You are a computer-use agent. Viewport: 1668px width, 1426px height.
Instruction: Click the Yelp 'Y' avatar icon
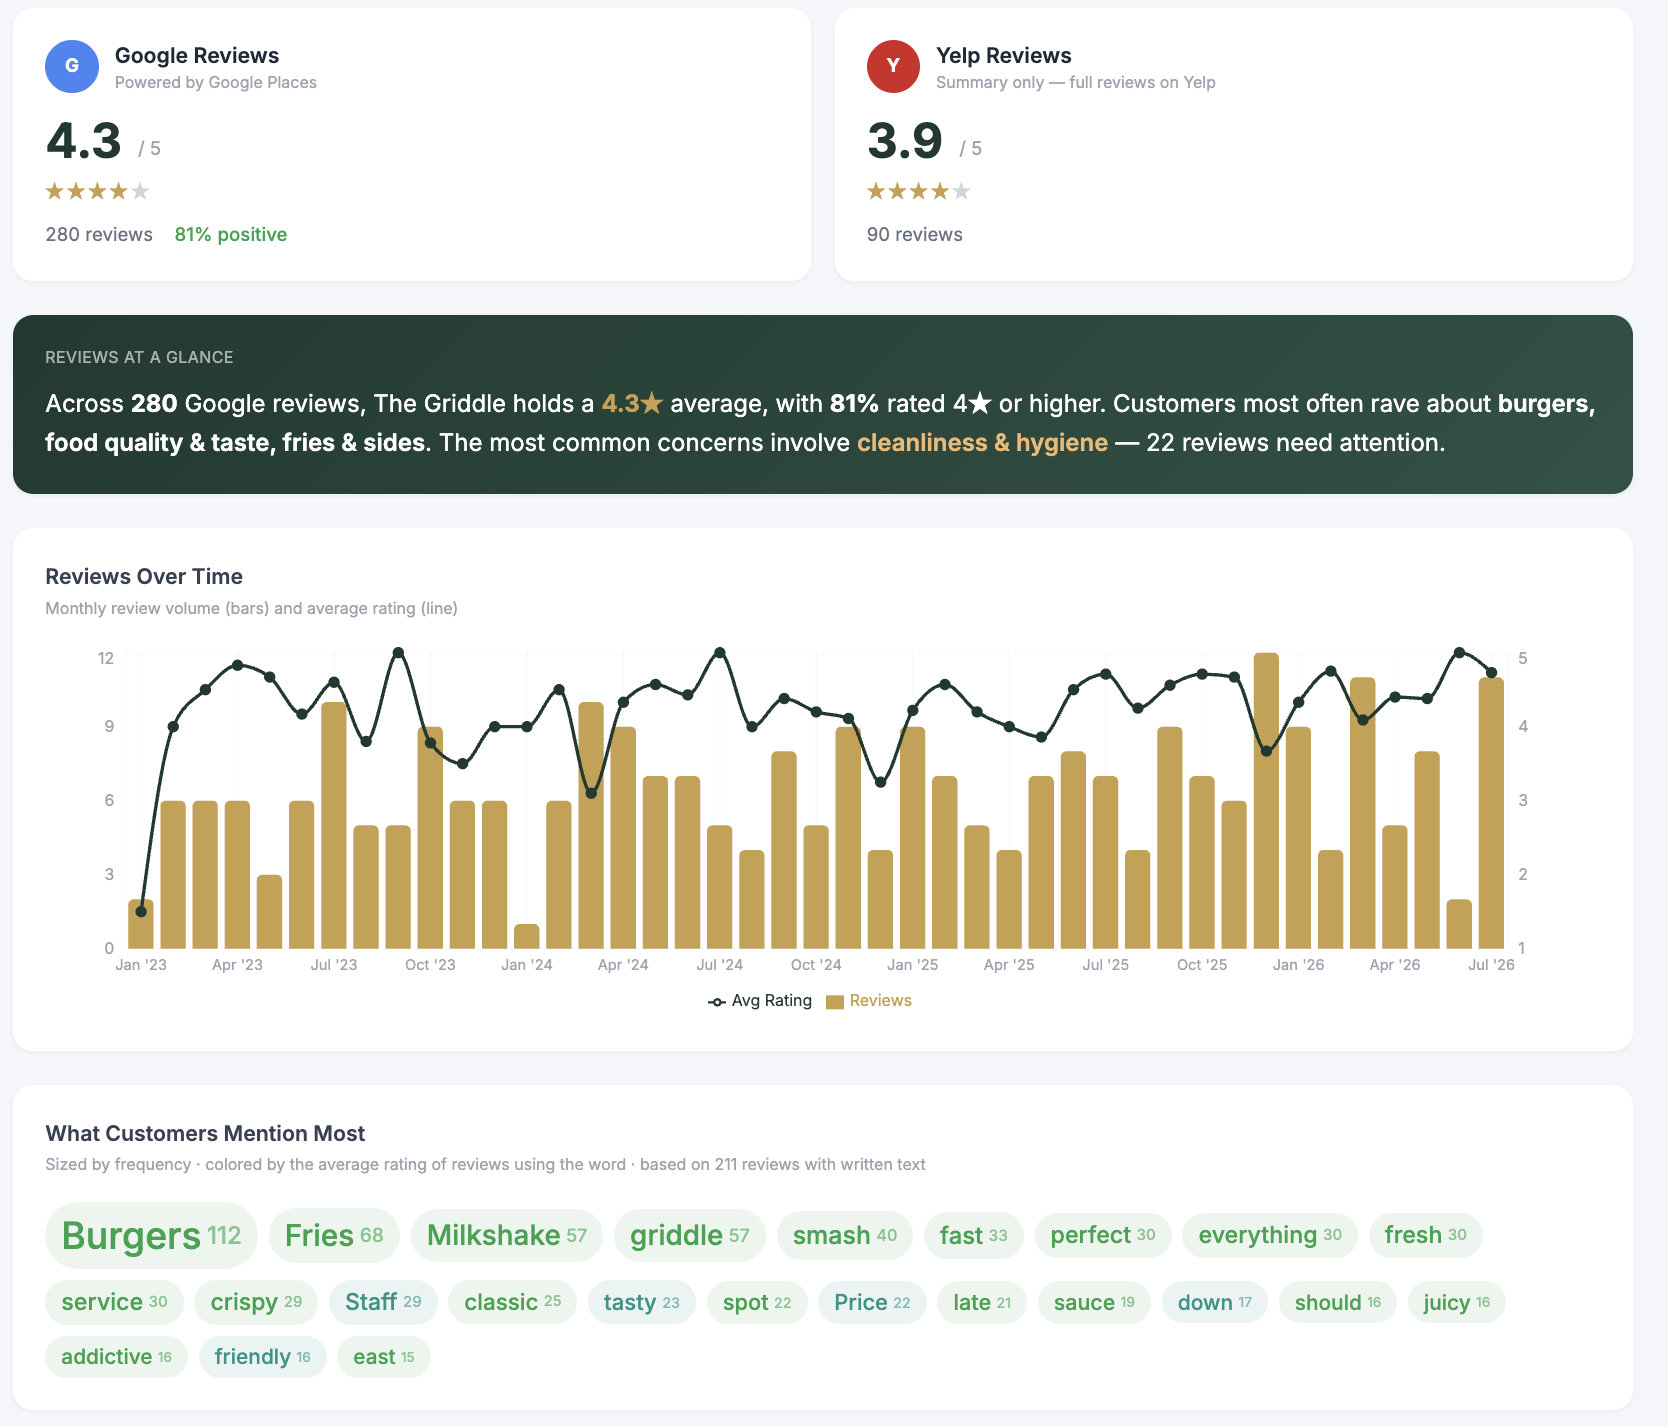pos(893,66)
